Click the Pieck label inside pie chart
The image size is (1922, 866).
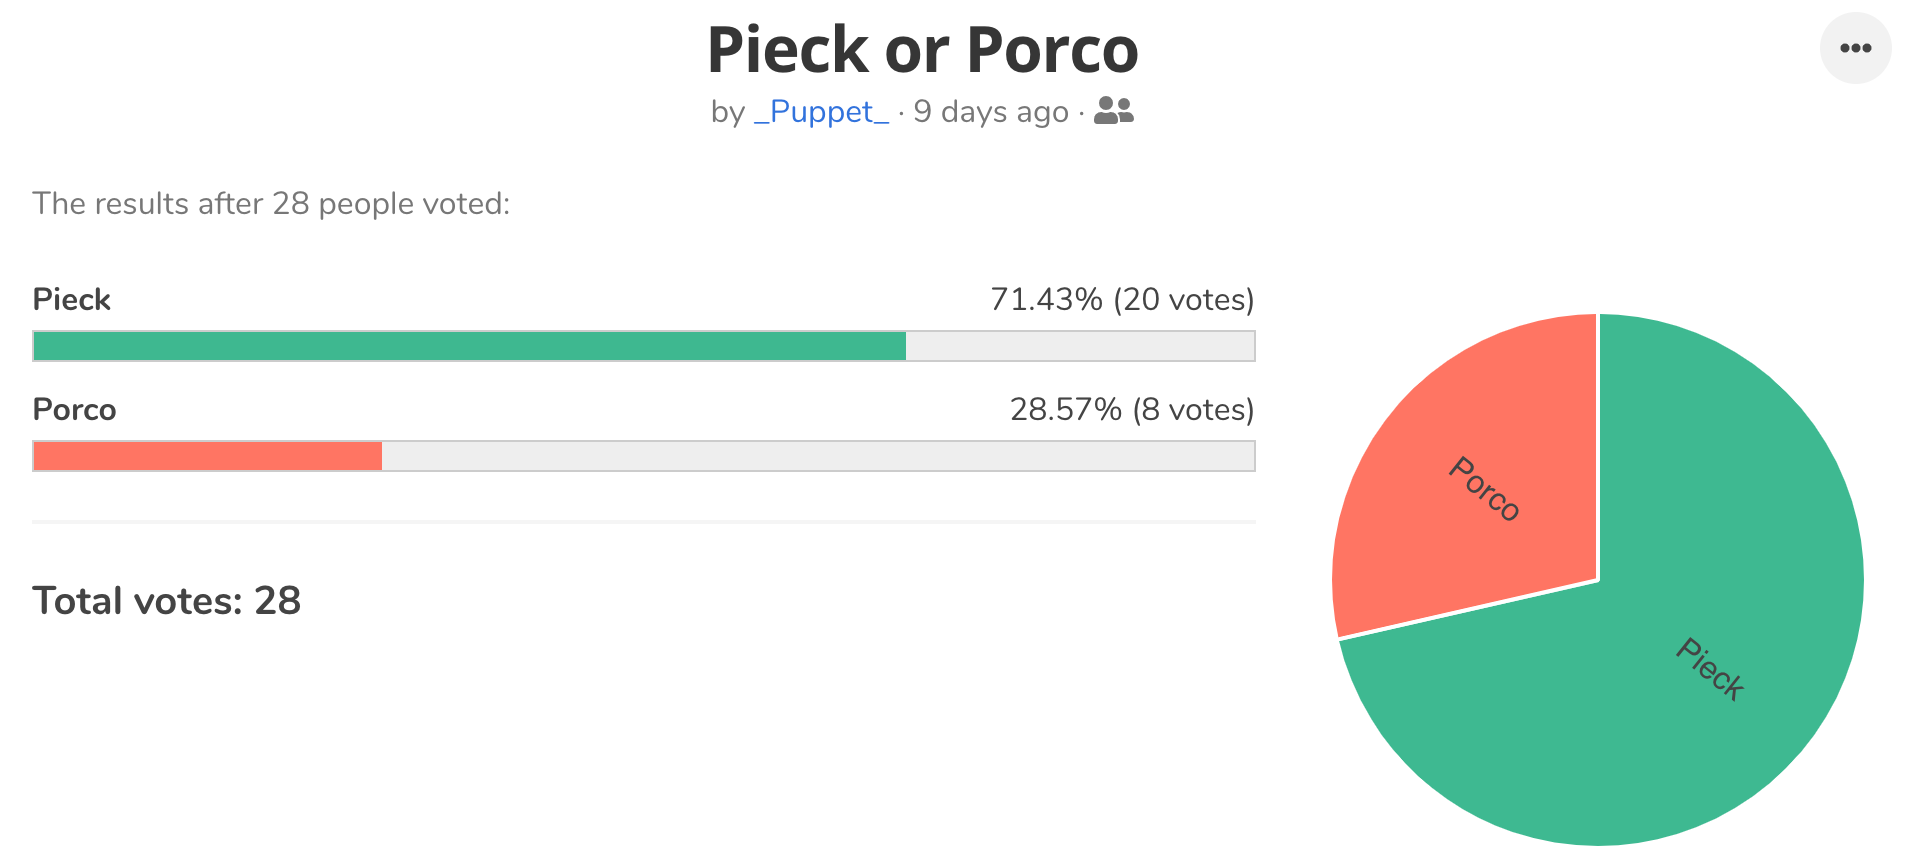pos(1711,669)
